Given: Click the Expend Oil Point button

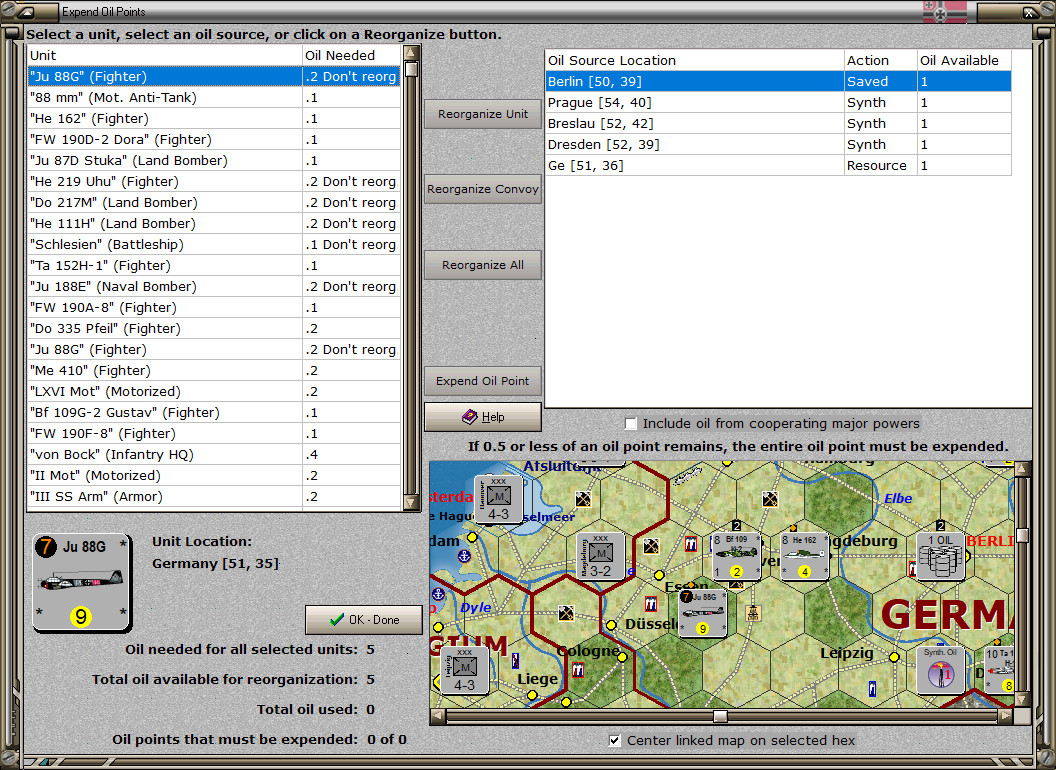Looking at the screenshot, I should coord(483,381).
